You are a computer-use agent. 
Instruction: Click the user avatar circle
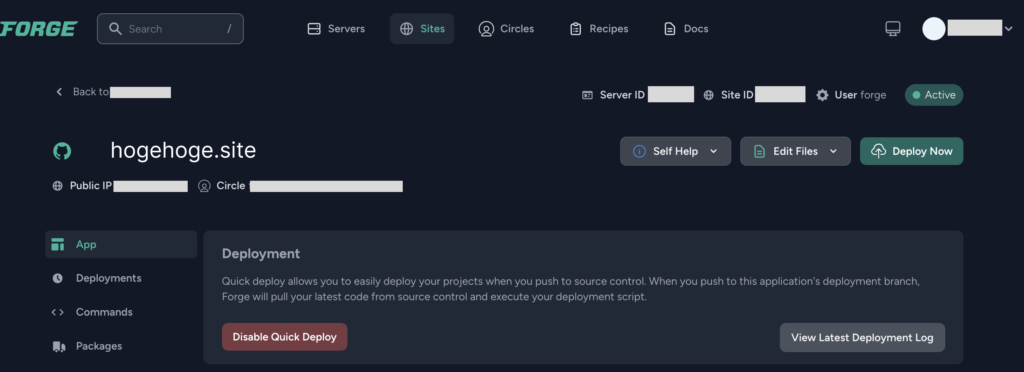tap(934, 29)
